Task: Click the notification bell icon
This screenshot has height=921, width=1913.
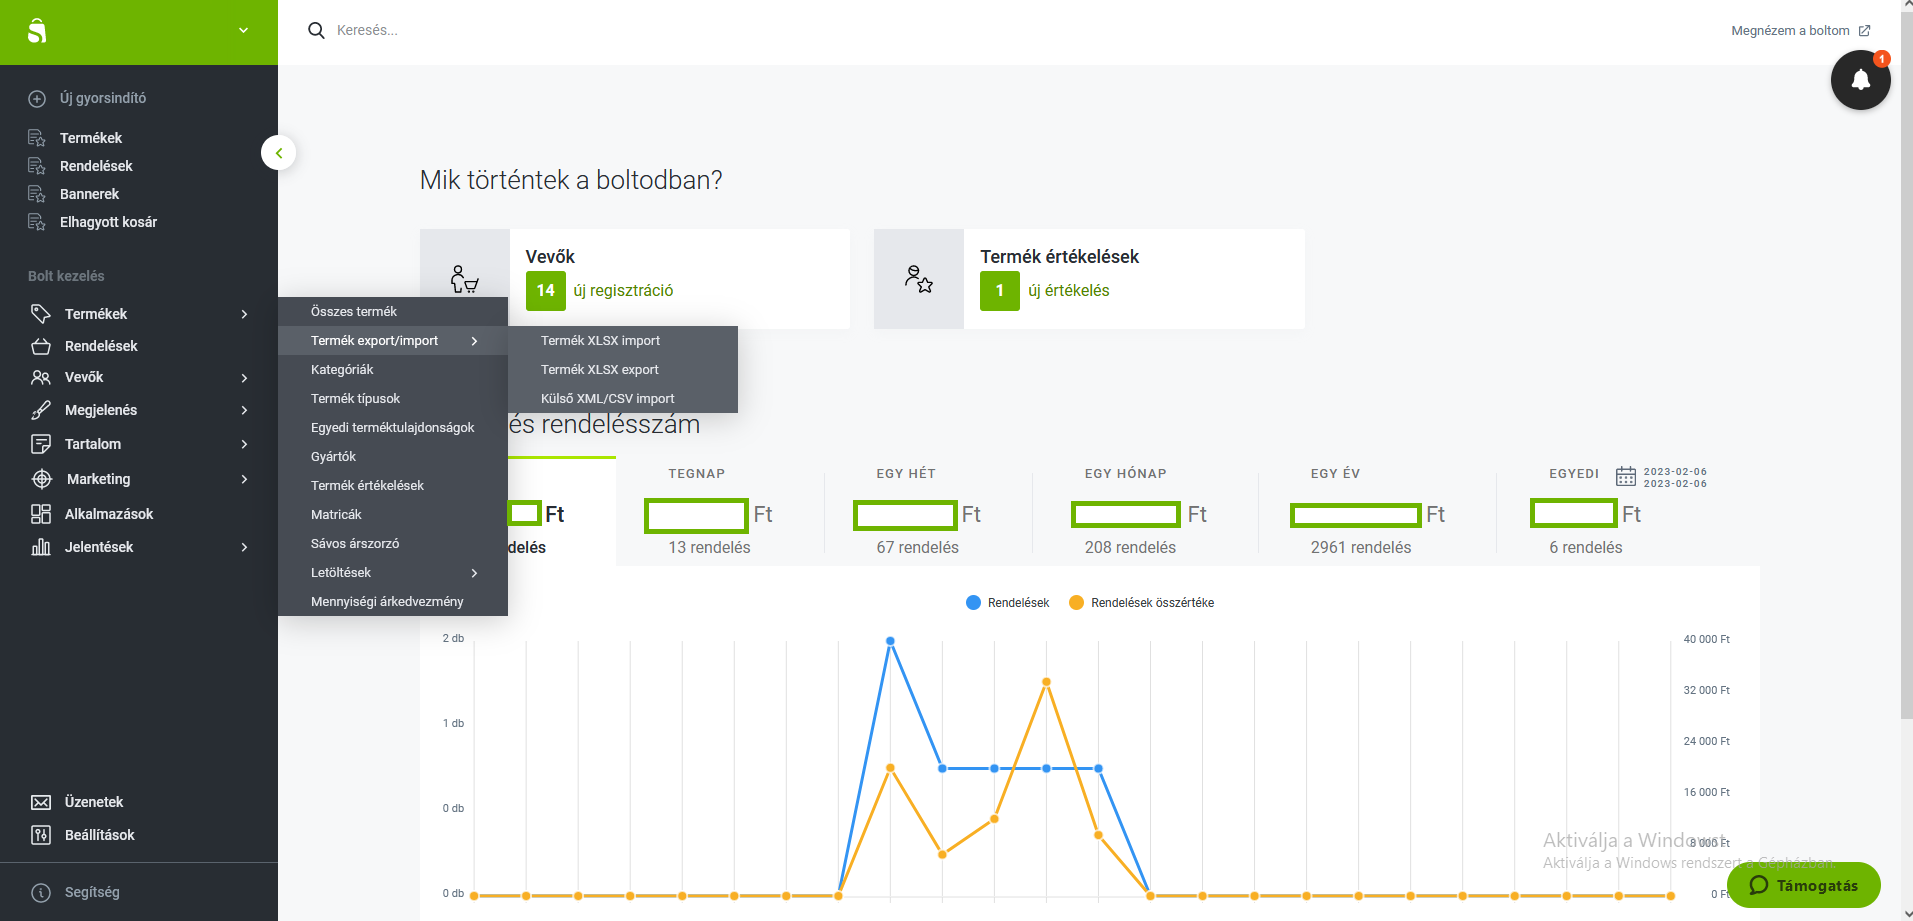Action: click(x=1860, y=80)
